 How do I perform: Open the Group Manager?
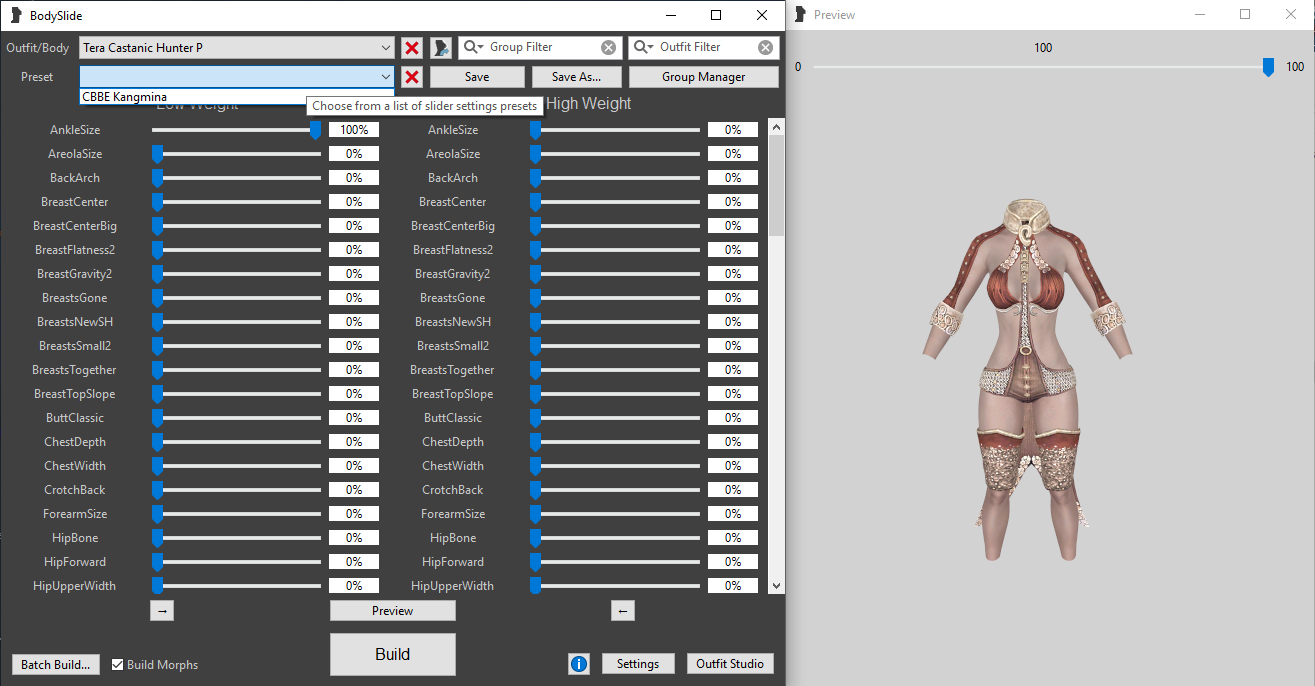click(x=703, y=77)
